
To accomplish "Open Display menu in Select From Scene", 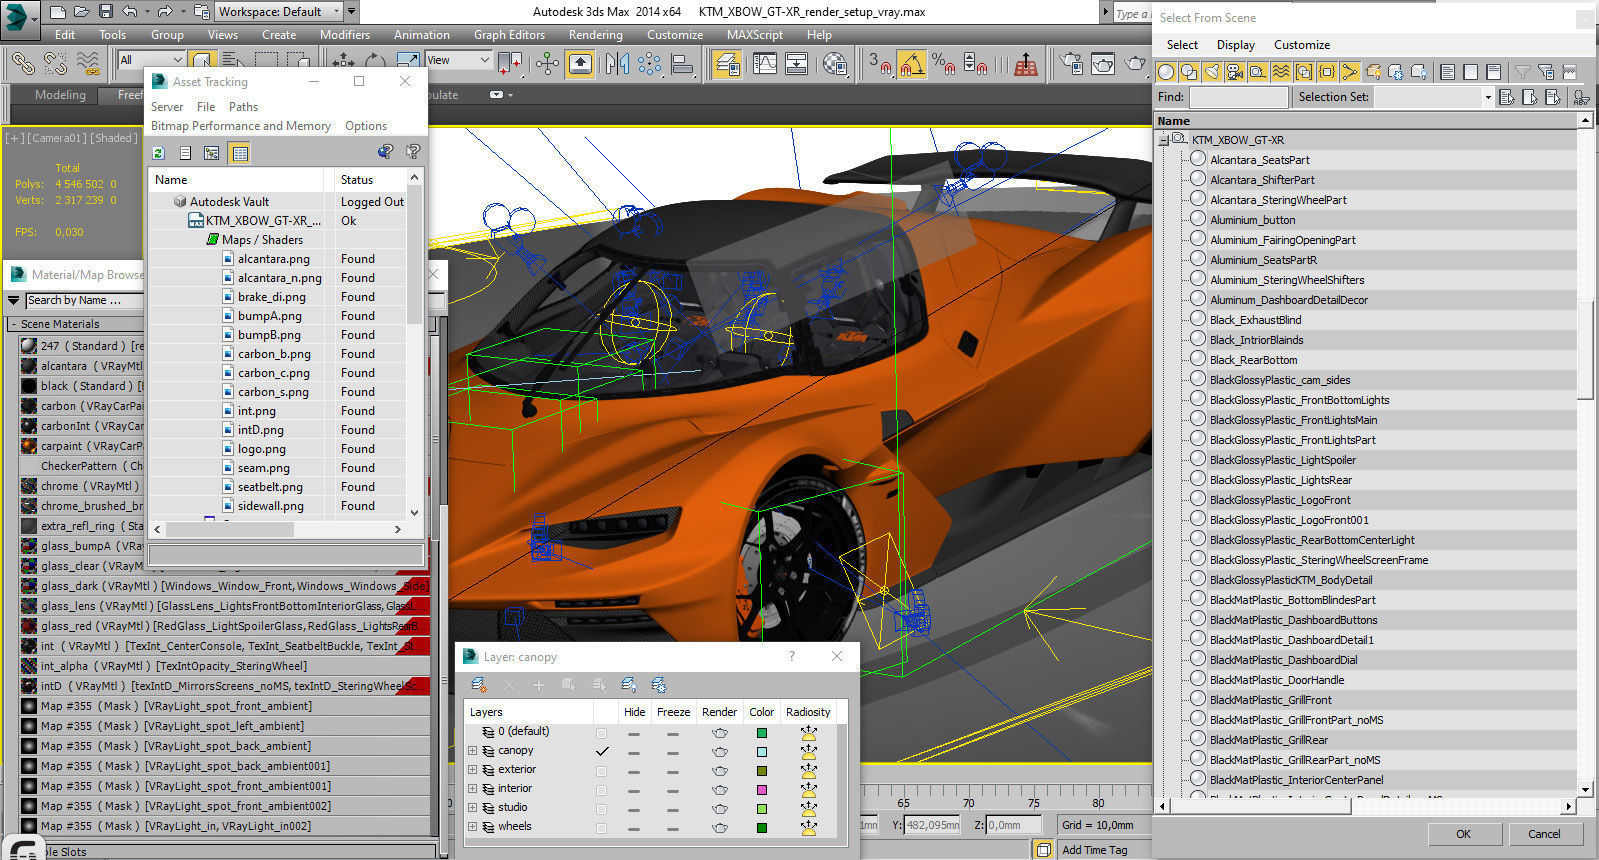I will click(1236, 45).
